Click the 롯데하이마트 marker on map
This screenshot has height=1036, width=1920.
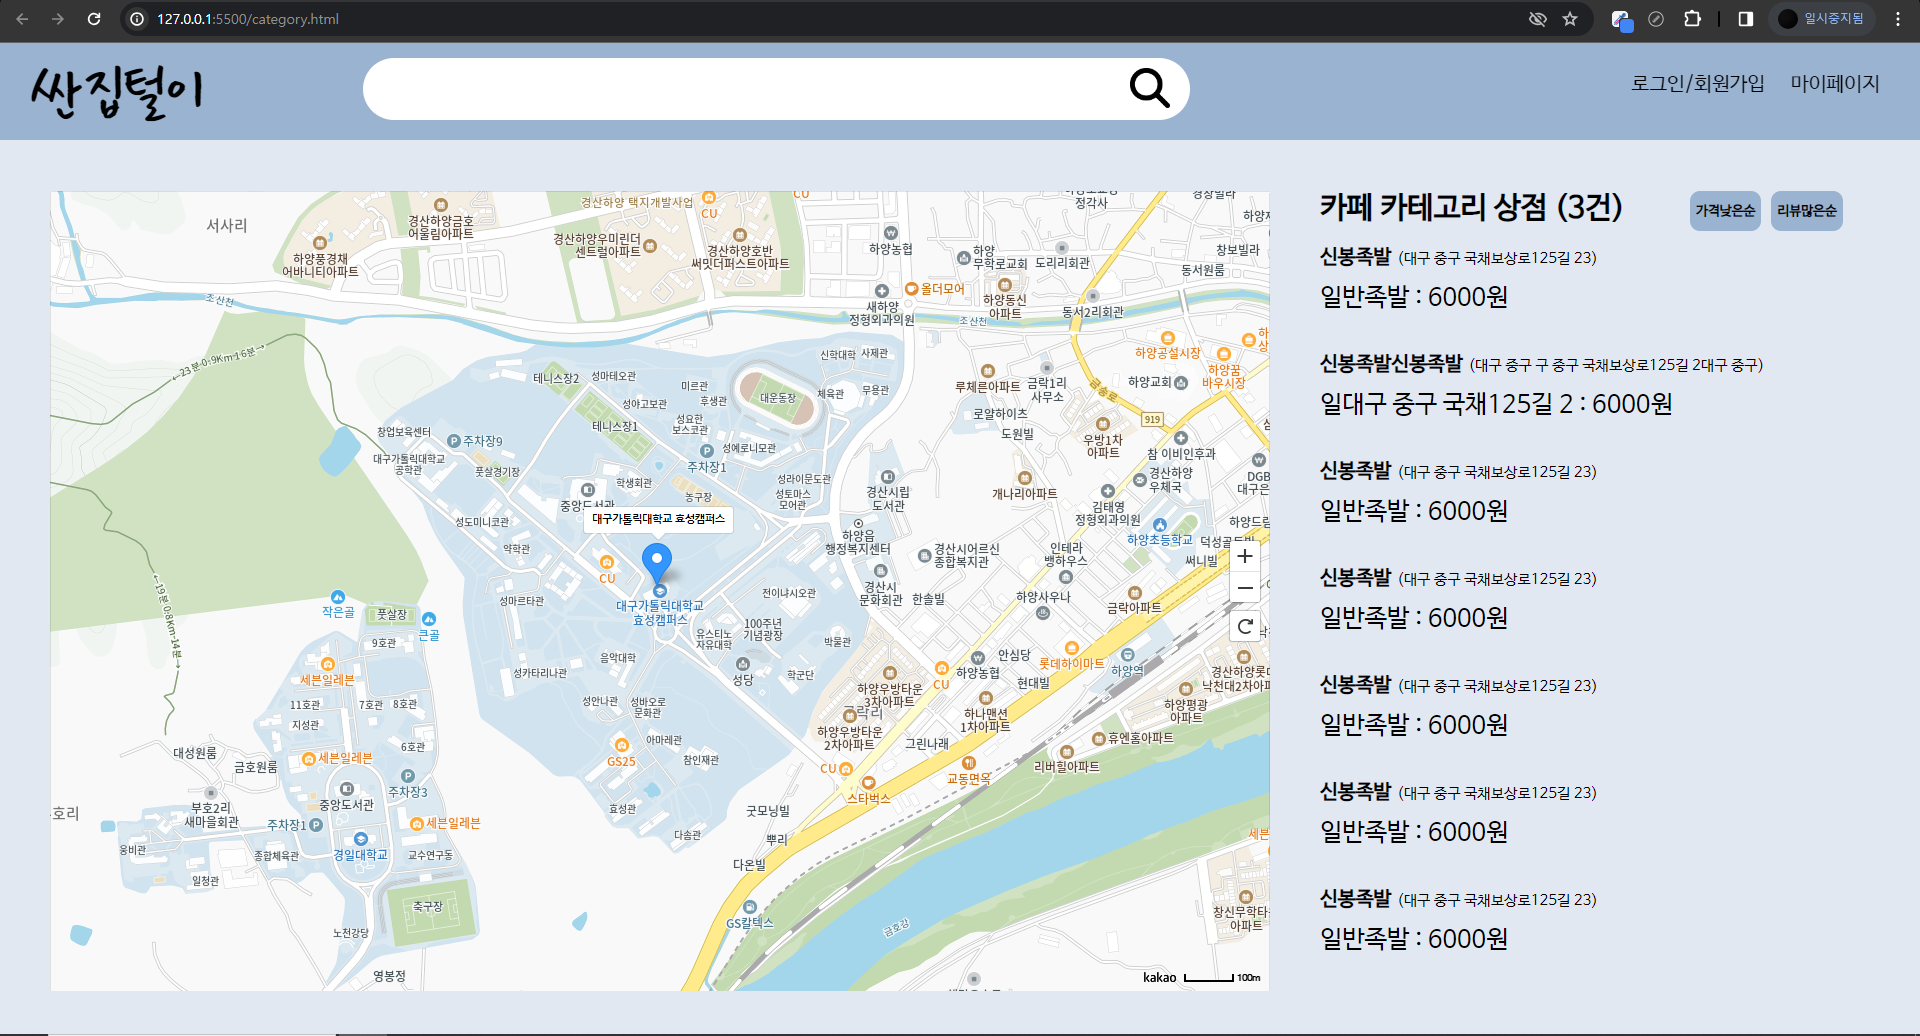1072,648
